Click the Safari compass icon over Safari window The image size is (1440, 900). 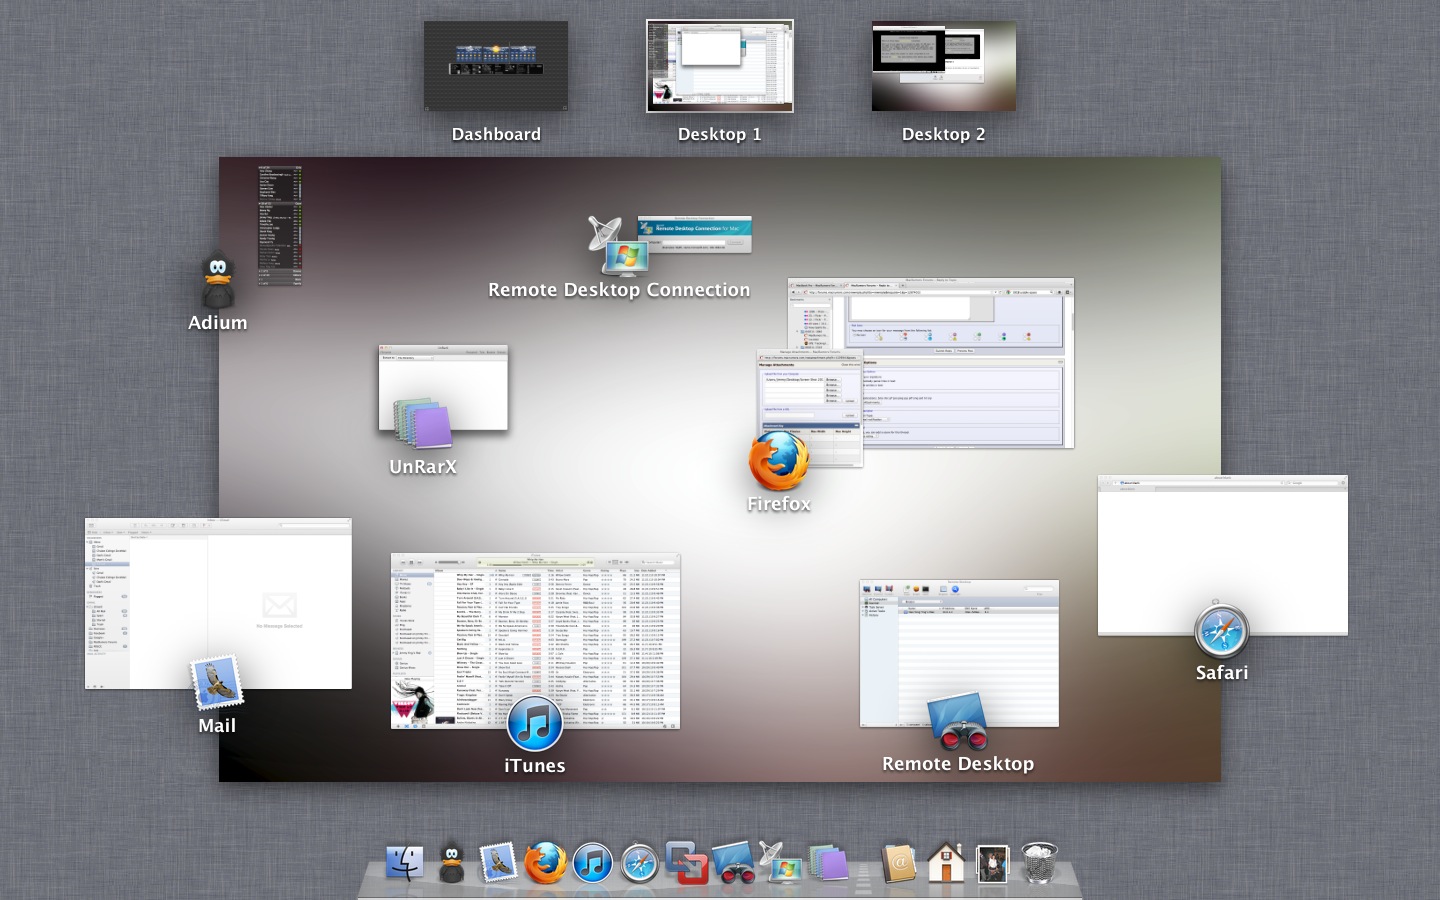[x=1221, y=630]
